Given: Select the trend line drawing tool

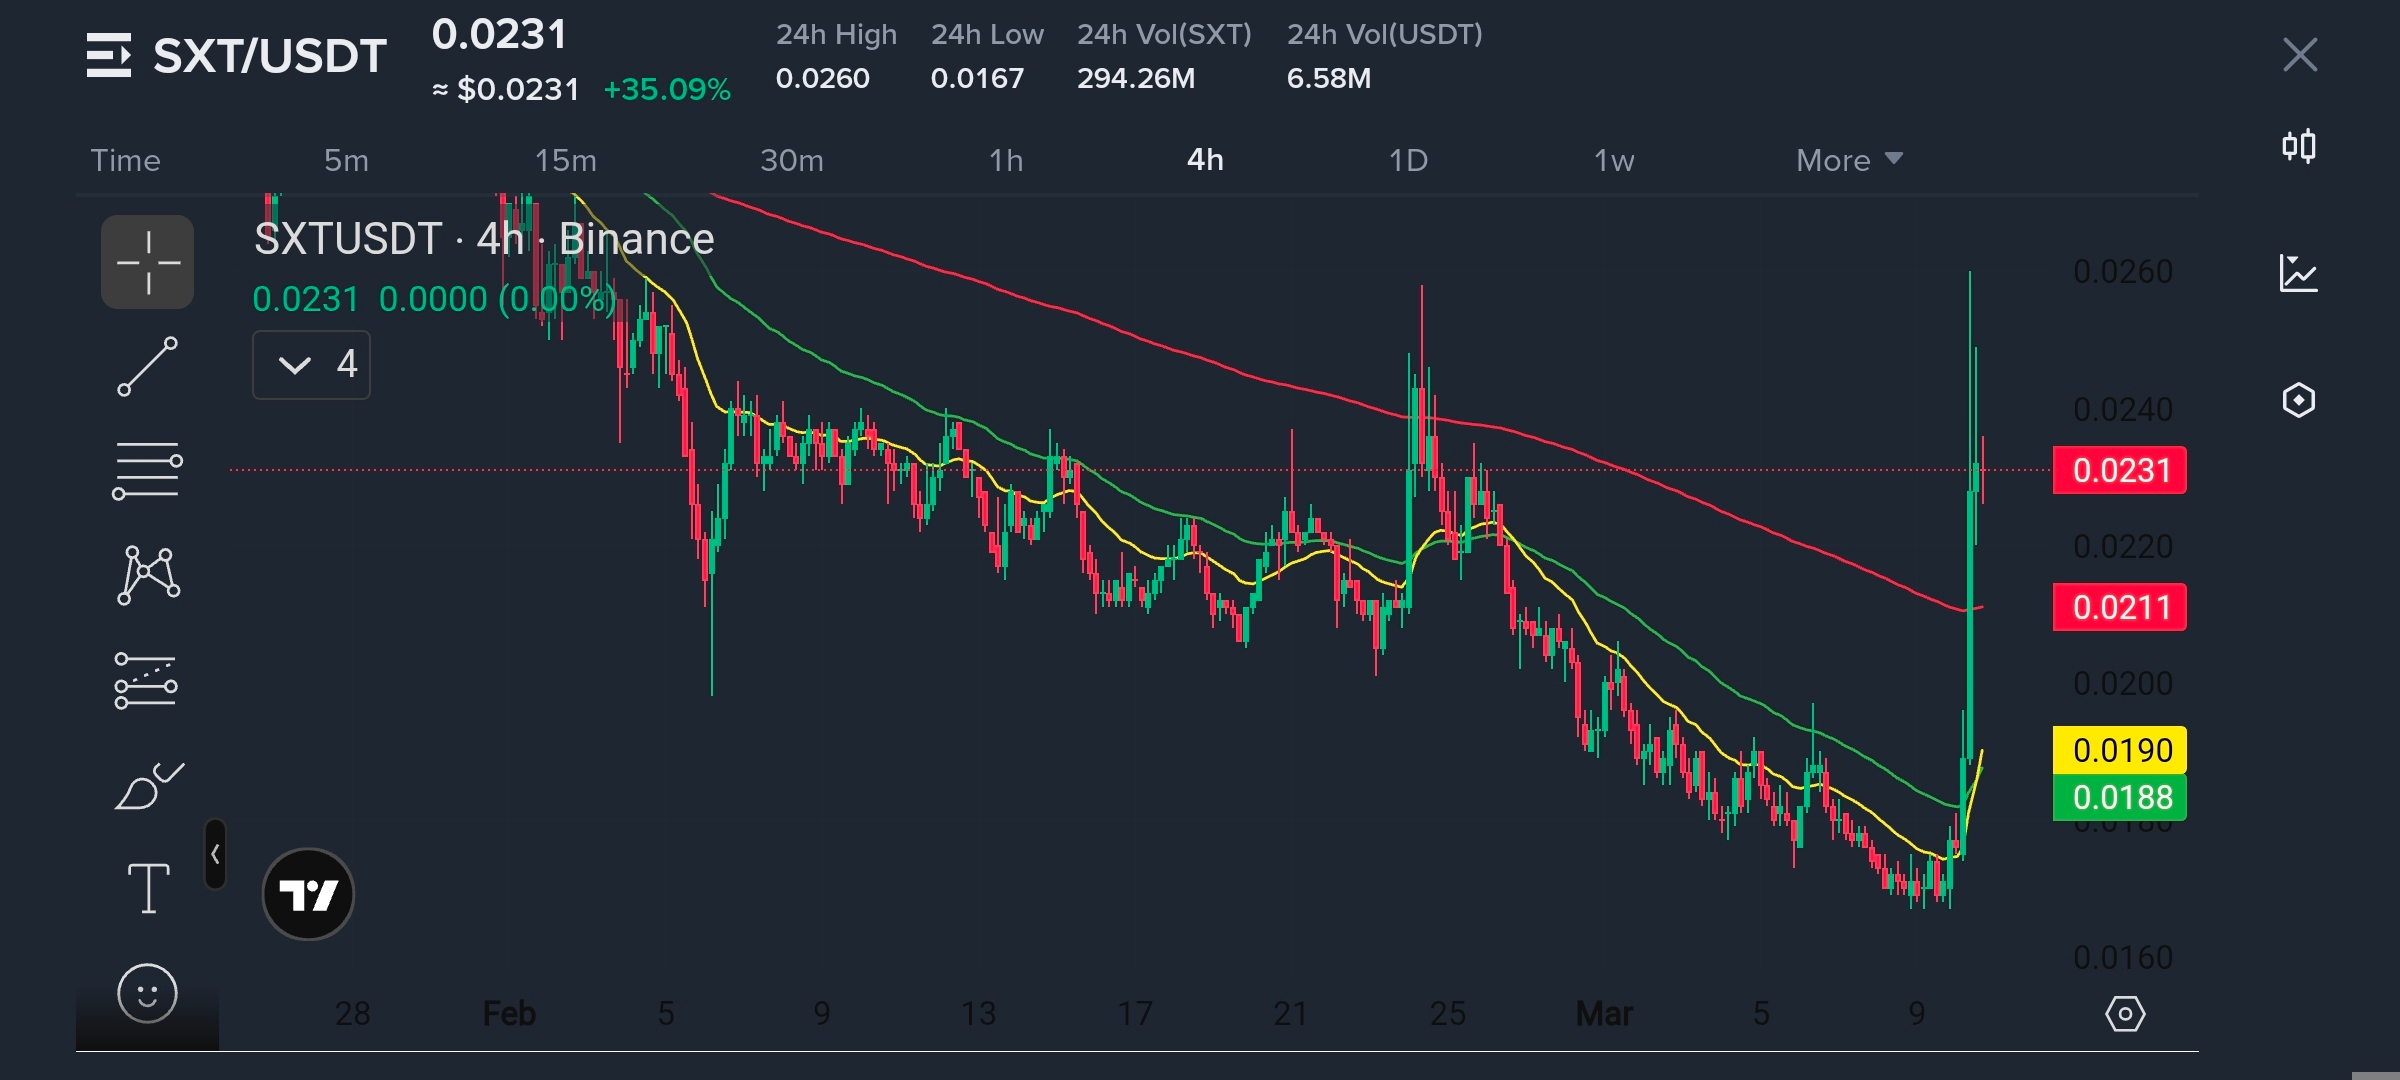Looking at the screenshot, I should coord(148,367).
